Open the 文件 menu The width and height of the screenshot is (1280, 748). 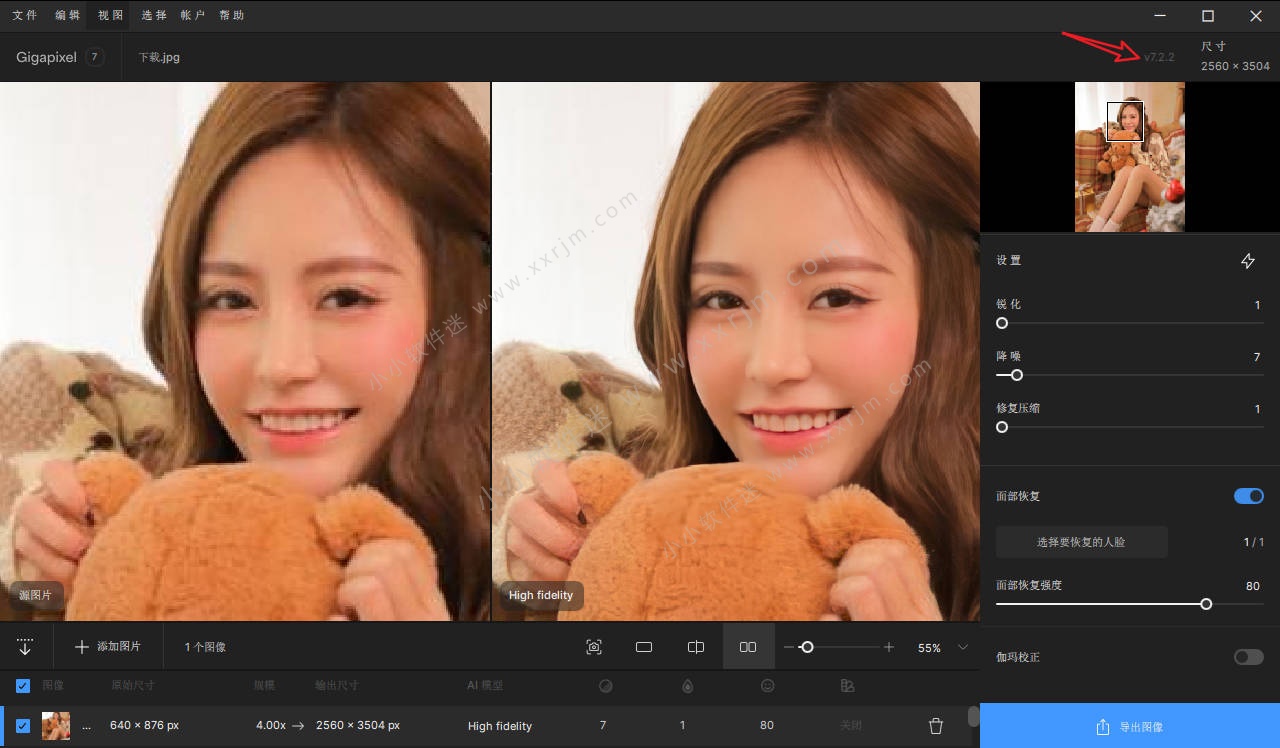[25, 15]
